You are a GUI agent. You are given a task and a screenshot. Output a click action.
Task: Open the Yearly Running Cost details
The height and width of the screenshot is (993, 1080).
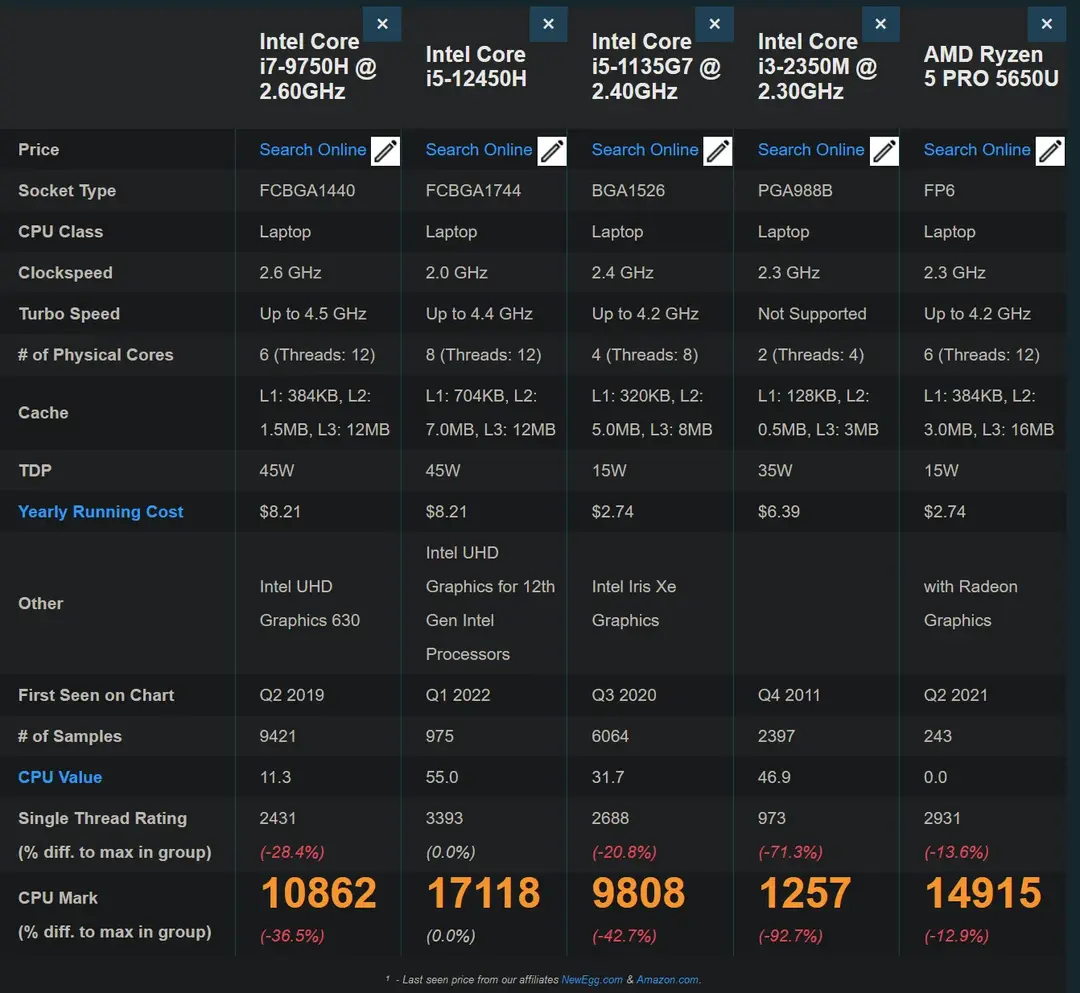[x=100, y=511]
